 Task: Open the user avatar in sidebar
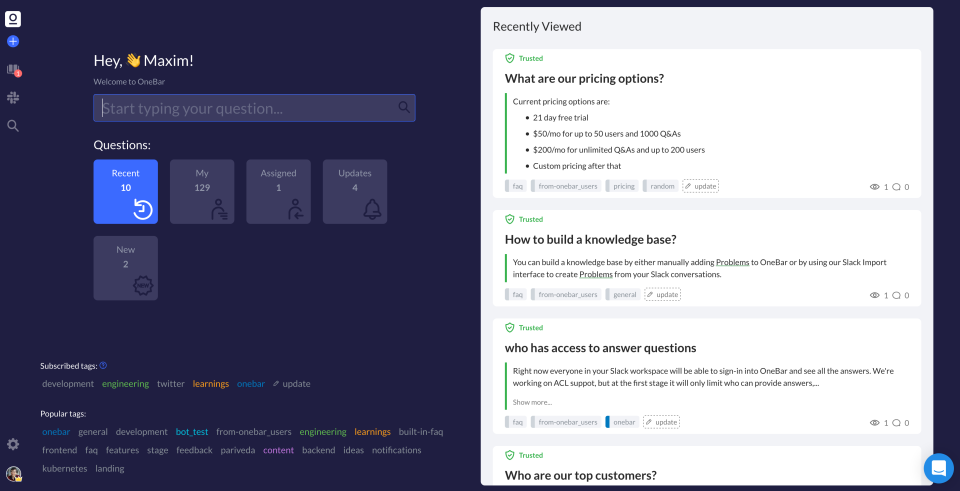13,474
